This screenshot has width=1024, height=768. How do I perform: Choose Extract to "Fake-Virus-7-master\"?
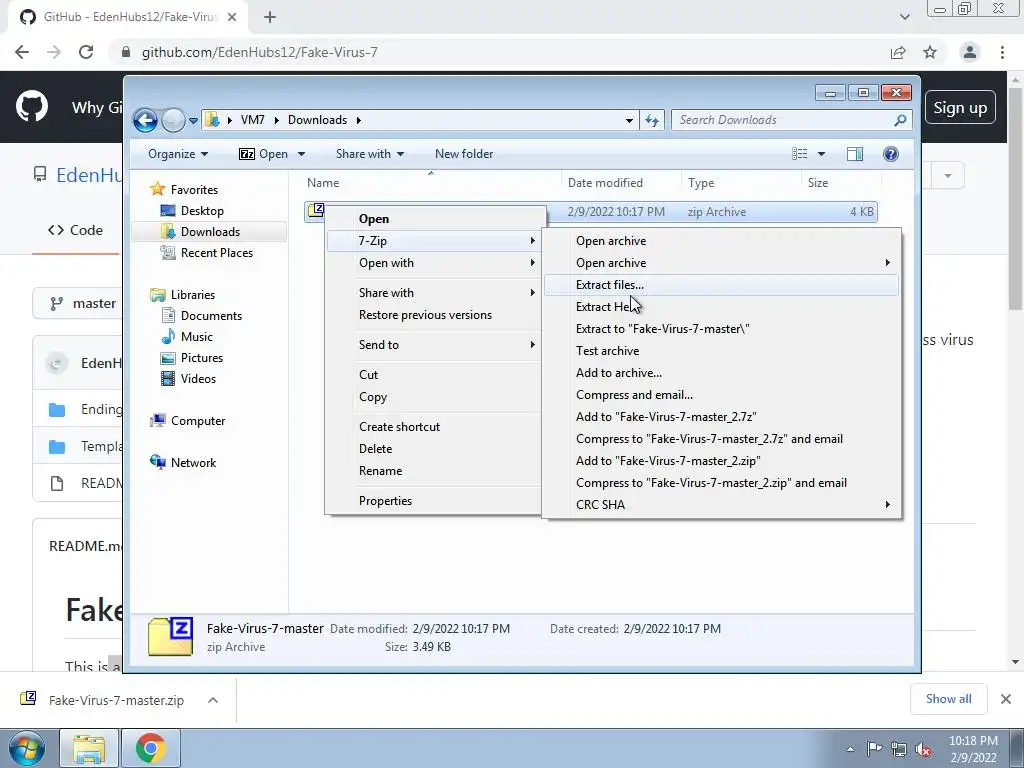click(722, 328)
